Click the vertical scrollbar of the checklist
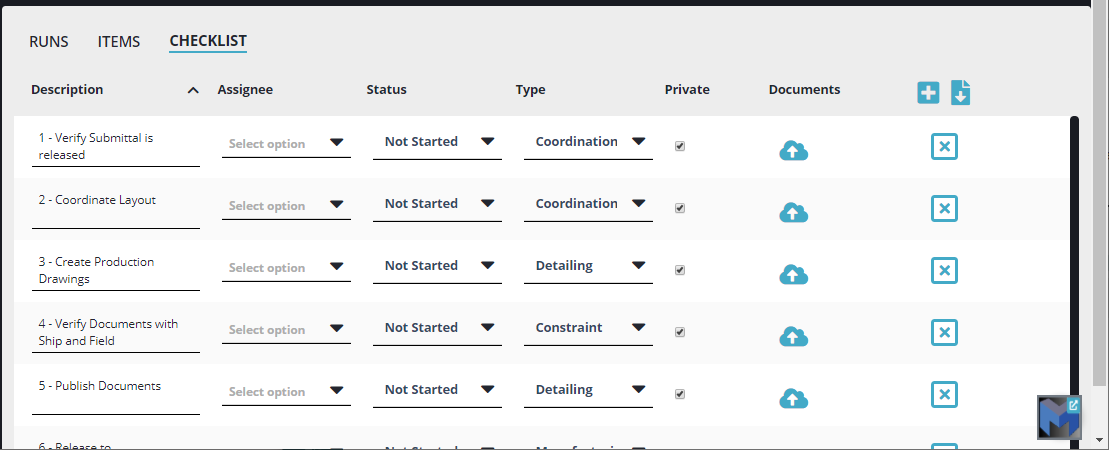The height and width of the screenshot is (450, 1109). [x=1074, y=250]
